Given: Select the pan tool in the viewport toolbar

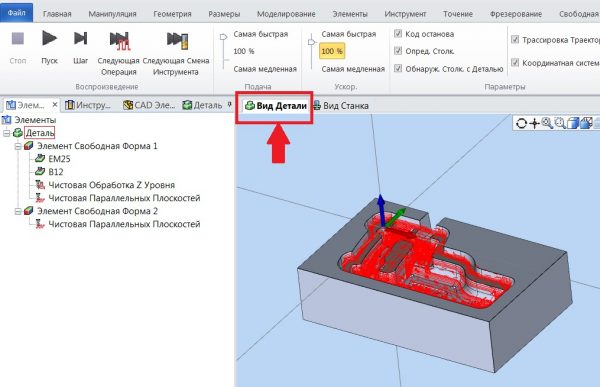Looking at the screenshot, I should tap(534, 123).
